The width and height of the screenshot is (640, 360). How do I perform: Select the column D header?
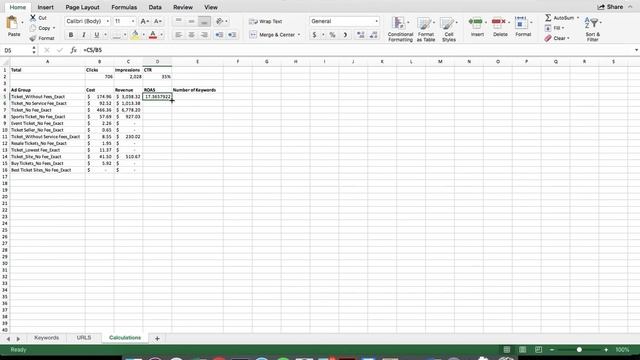(x=157, y=62)
